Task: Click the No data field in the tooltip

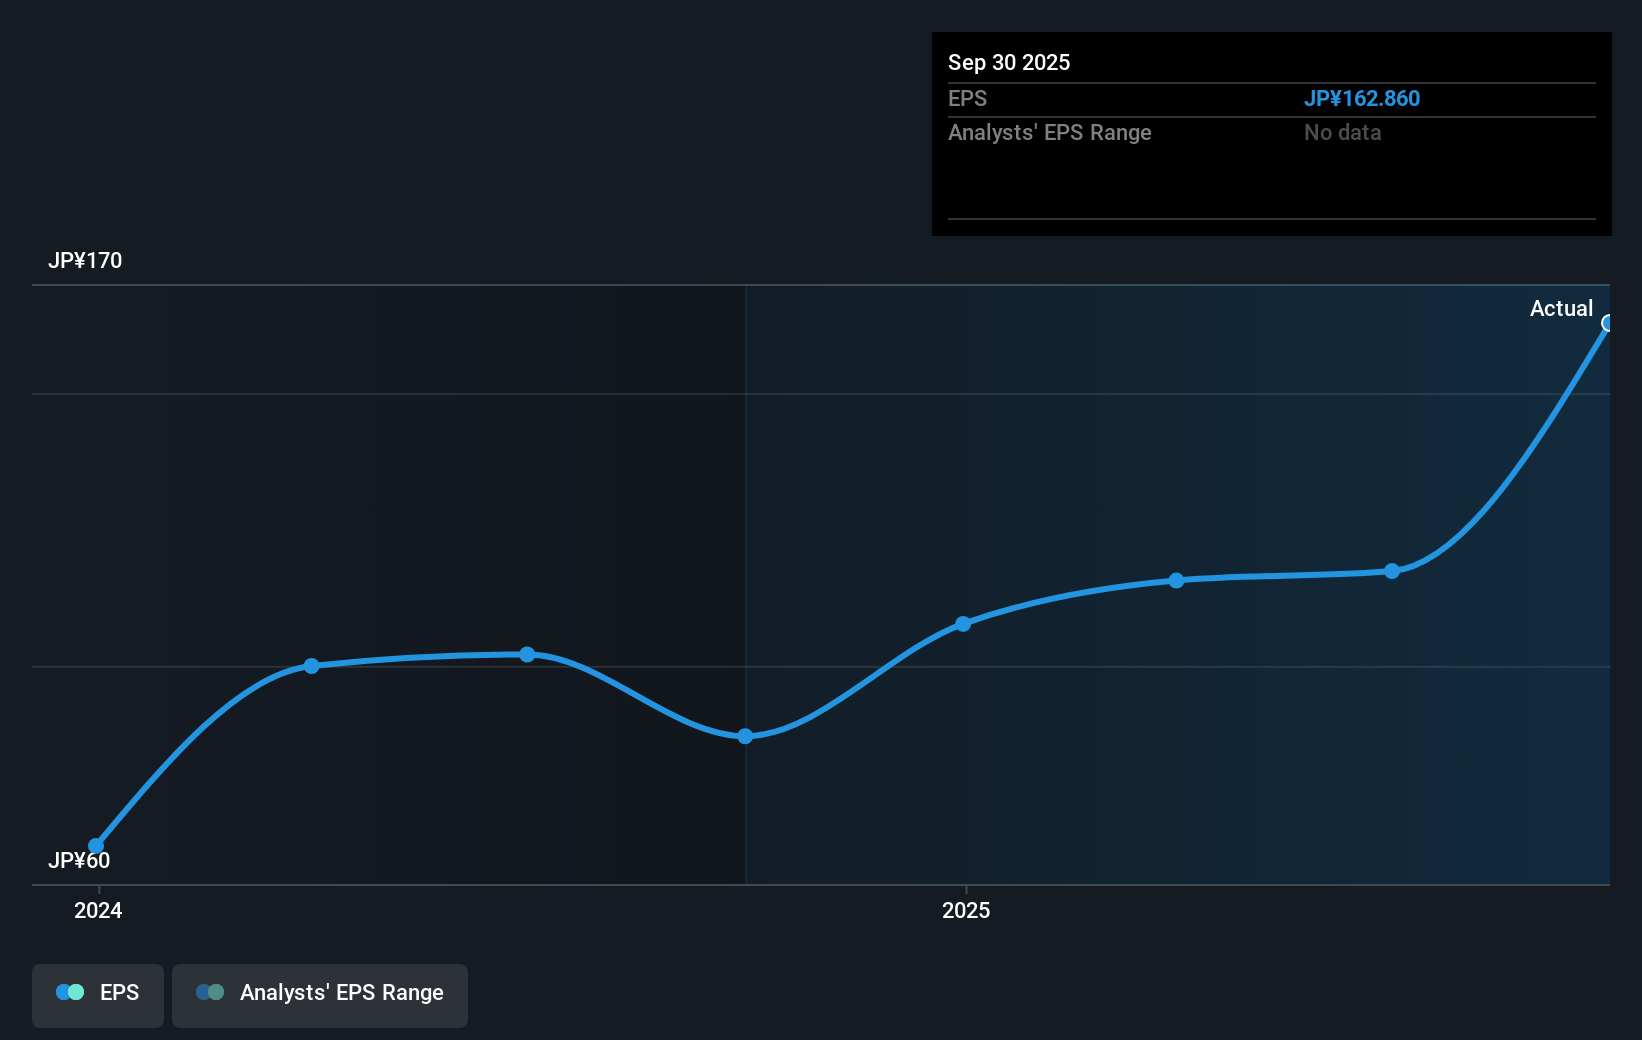Action: 1342,132
